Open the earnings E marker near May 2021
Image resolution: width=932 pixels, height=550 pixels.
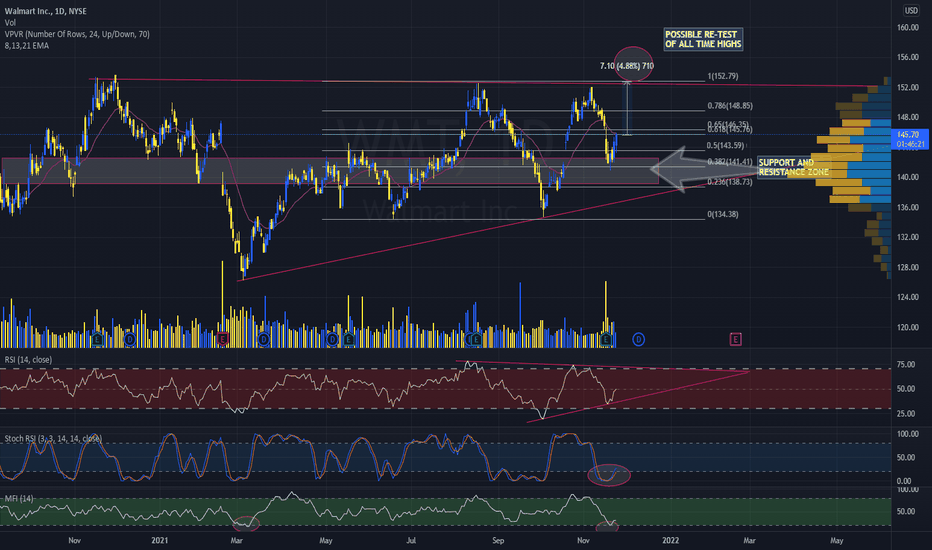pyautogui.click(x=348, y=340)
